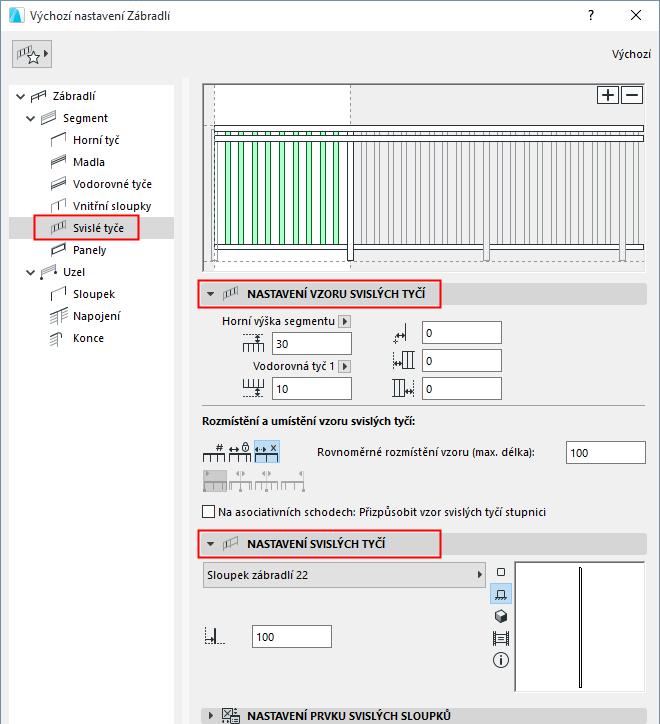Open Horní výška segmentu reference dropdown
Screen dimensions: 660x724
pyautogui.click(x=345, y=321)
